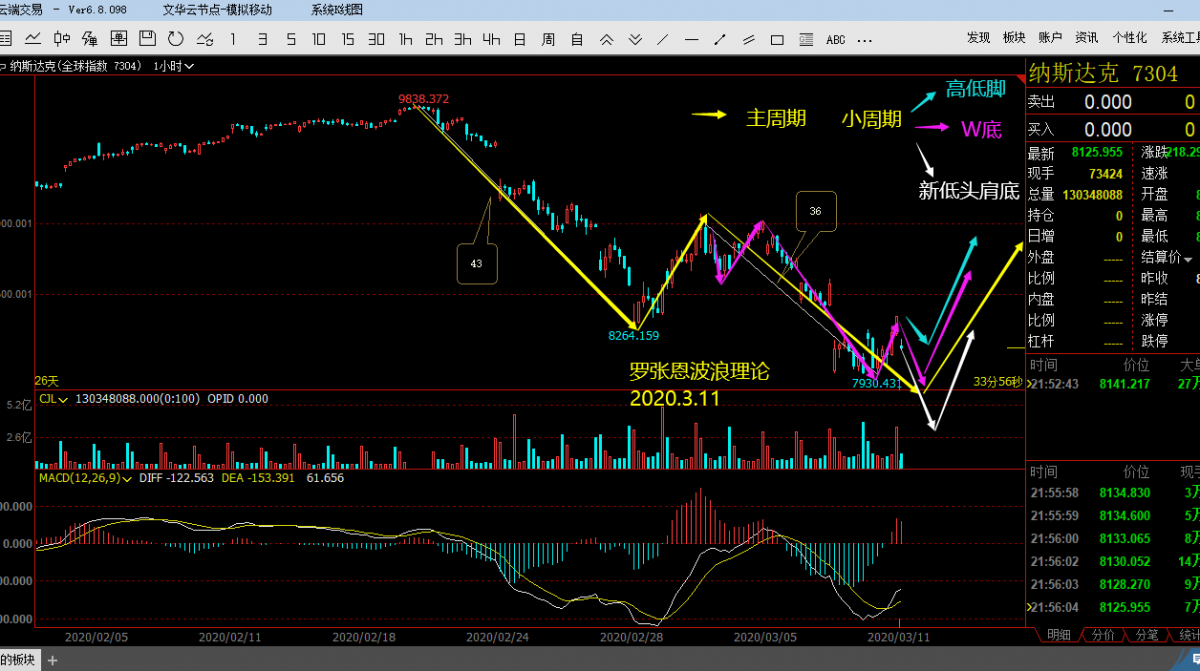Switch to the 分笔 tab

[1147, 635]
